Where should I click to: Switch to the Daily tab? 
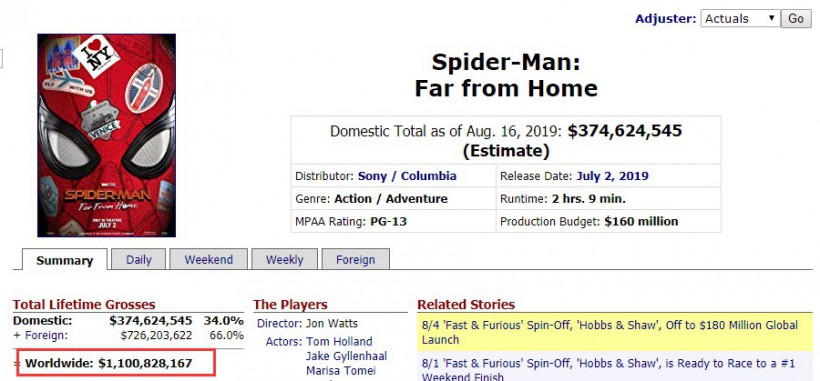(139, 259)
